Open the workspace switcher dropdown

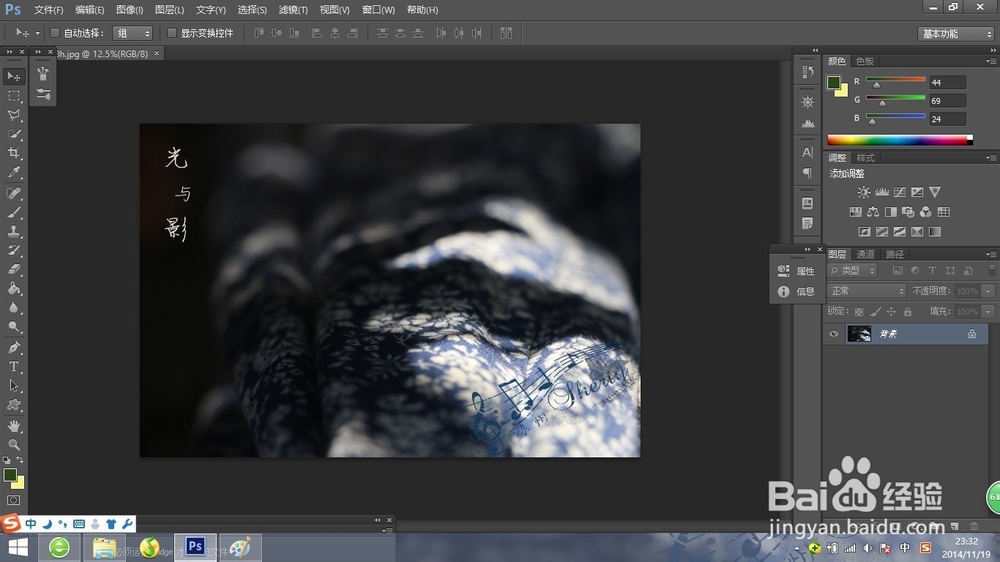click(x=956, y=34)
